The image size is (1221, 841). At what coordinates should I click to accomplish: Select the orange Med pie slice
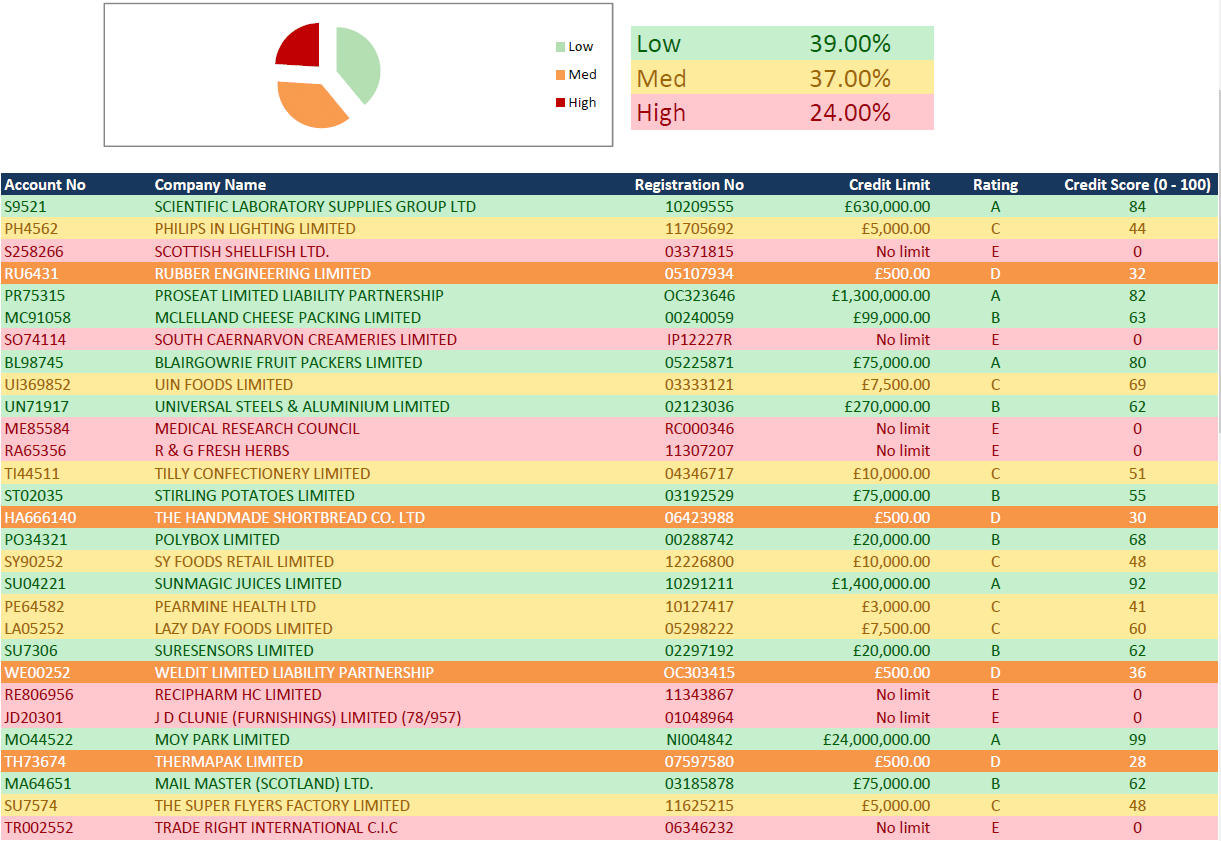310,104
